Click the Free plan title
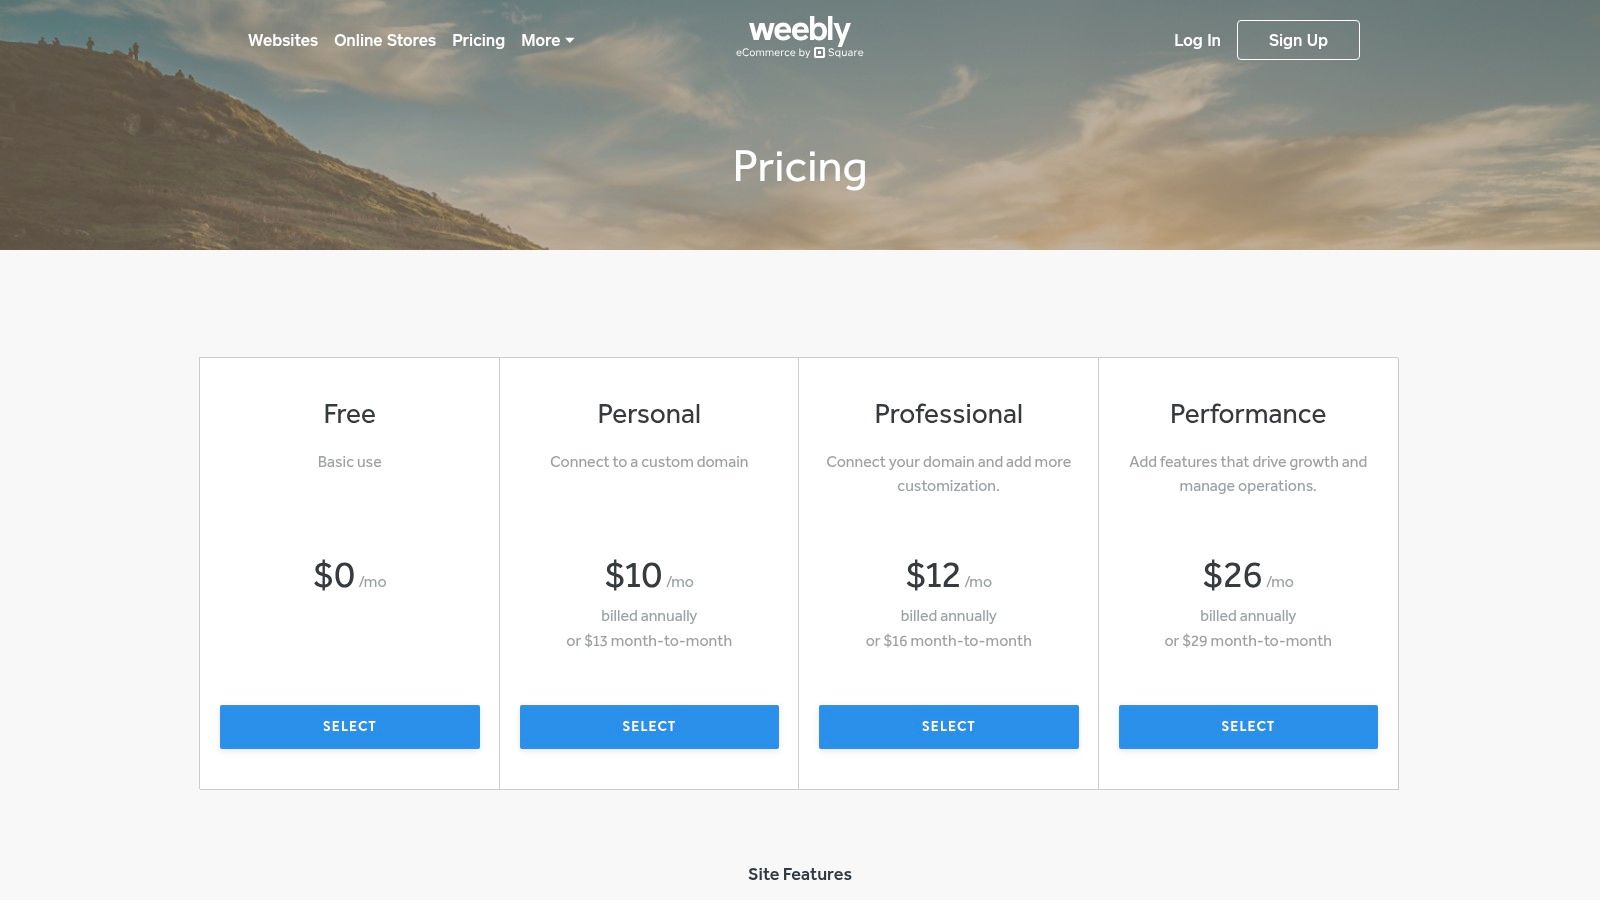 (349, 413)
